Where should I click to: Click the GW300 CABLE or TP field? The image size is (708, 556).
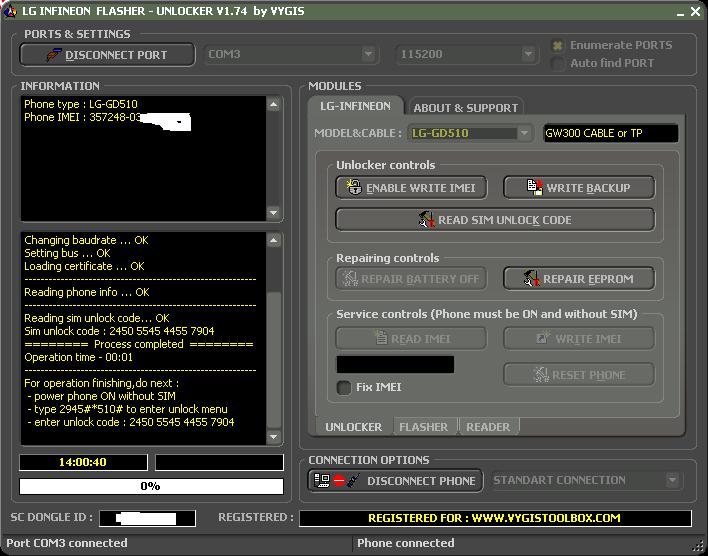click(611, 133)
